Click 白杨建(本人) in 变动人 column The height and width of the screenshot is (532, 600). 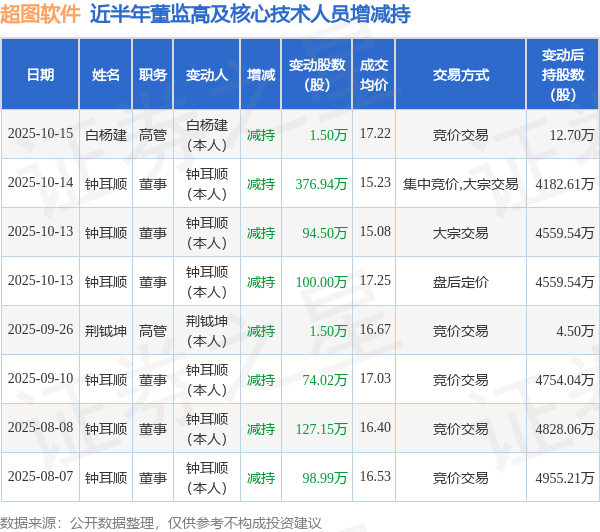point(207,135)
